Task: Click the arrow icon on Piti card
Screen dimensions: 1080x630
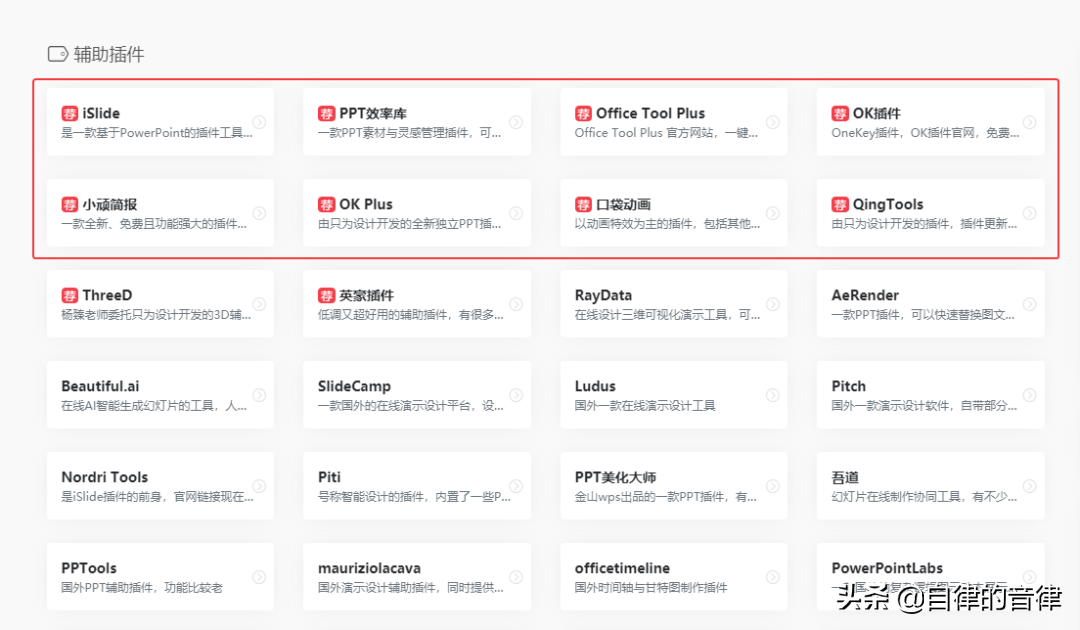Action: click(x=516, y=485)
